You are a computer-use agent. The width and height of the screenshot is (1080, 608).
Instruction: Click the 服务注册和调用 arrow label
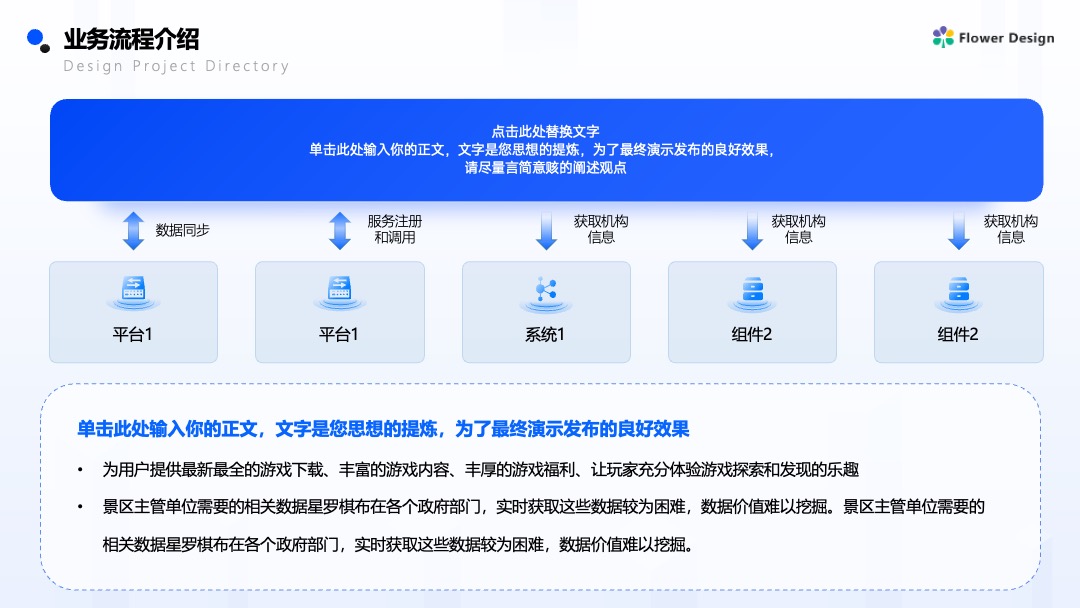click(395, 229)
